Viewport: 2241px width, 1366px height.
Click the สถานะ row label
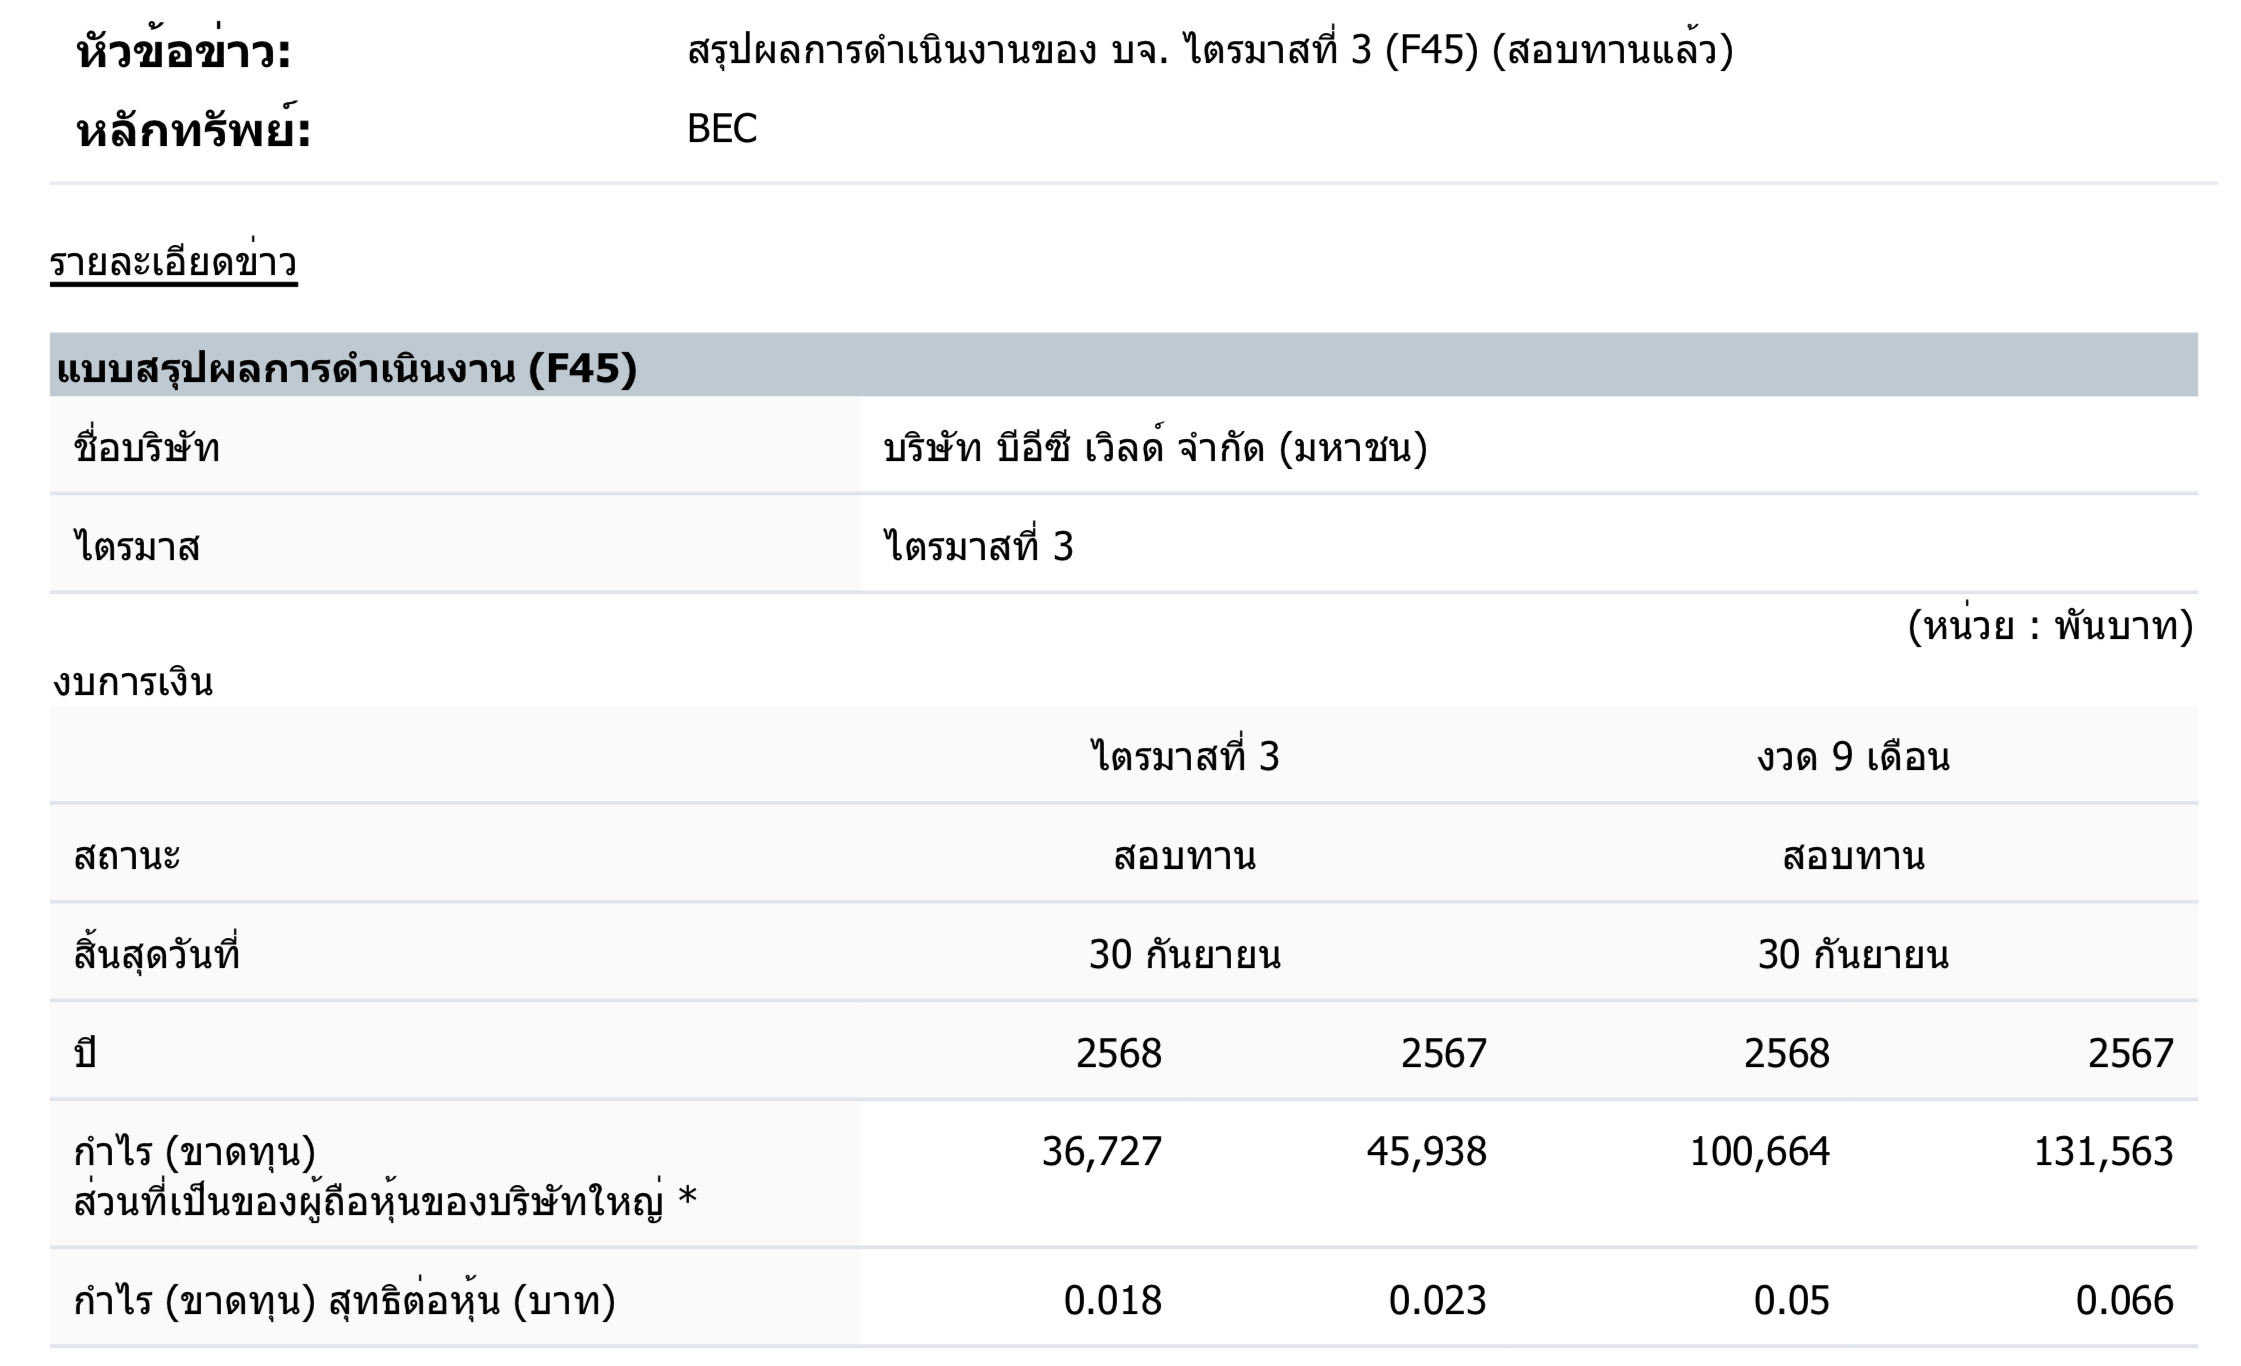click(127, 856)
